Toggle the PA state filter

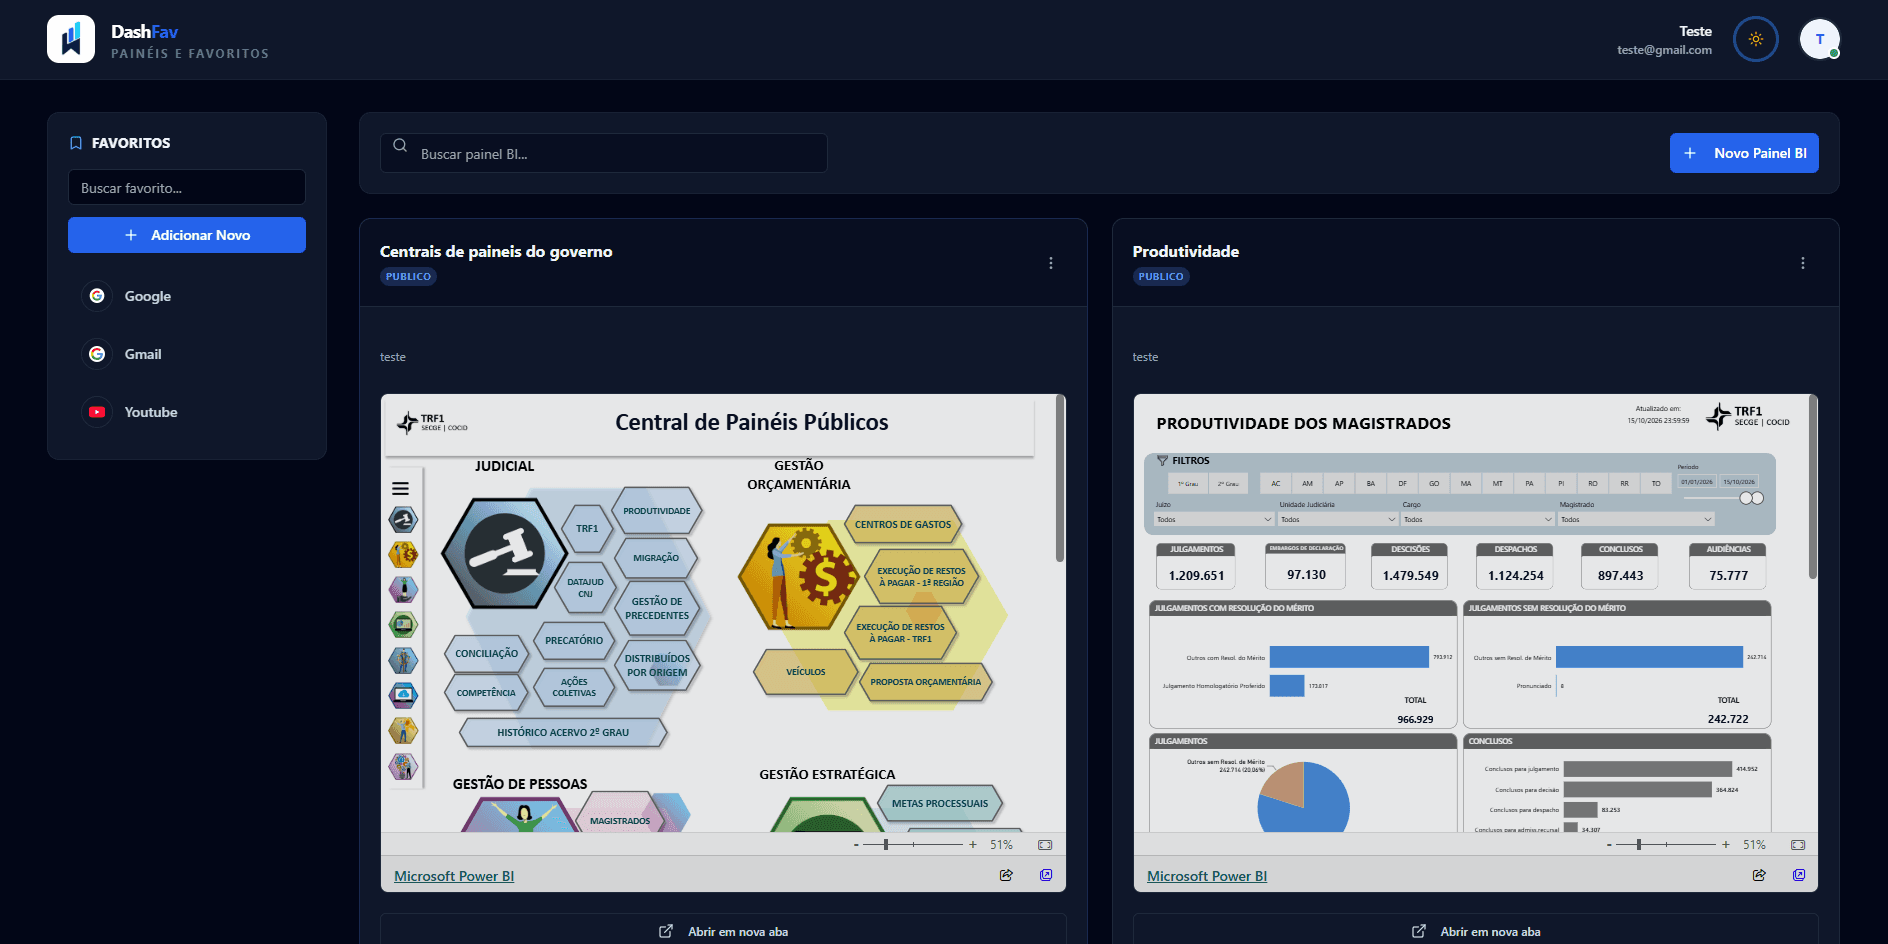coord(1529,484)
